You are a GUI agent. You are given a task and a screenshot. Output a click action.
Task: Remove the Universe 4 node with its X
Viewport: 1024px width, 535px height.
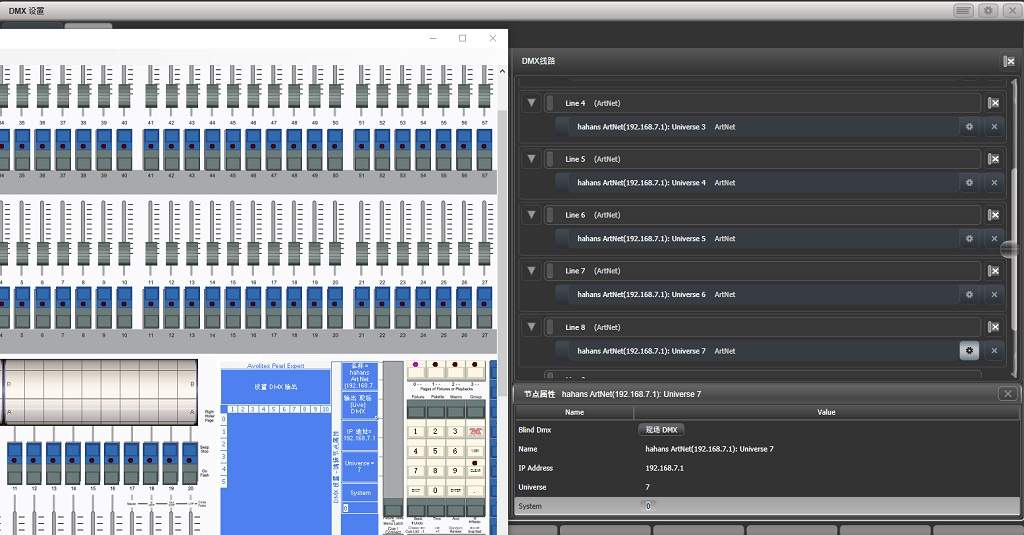pos(994,183)
